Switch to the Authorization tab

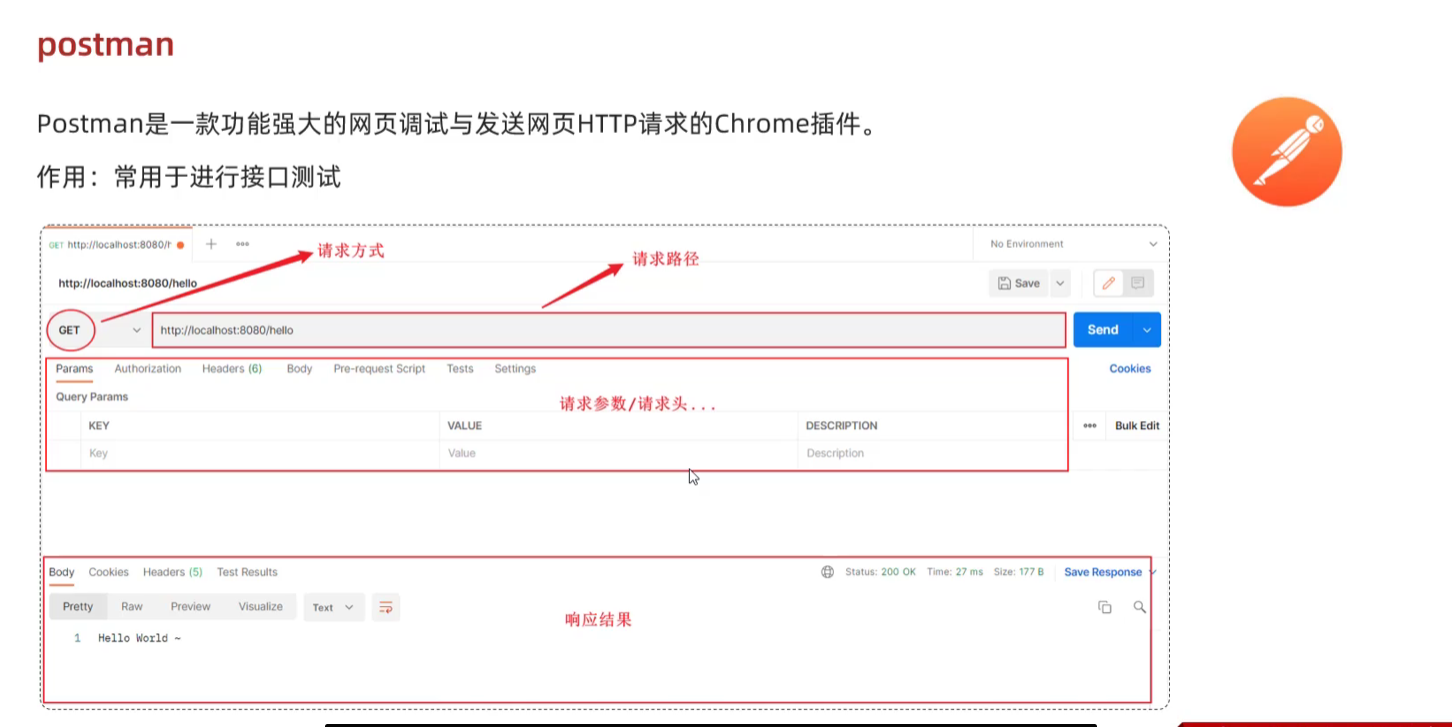(x=148, y=369)
